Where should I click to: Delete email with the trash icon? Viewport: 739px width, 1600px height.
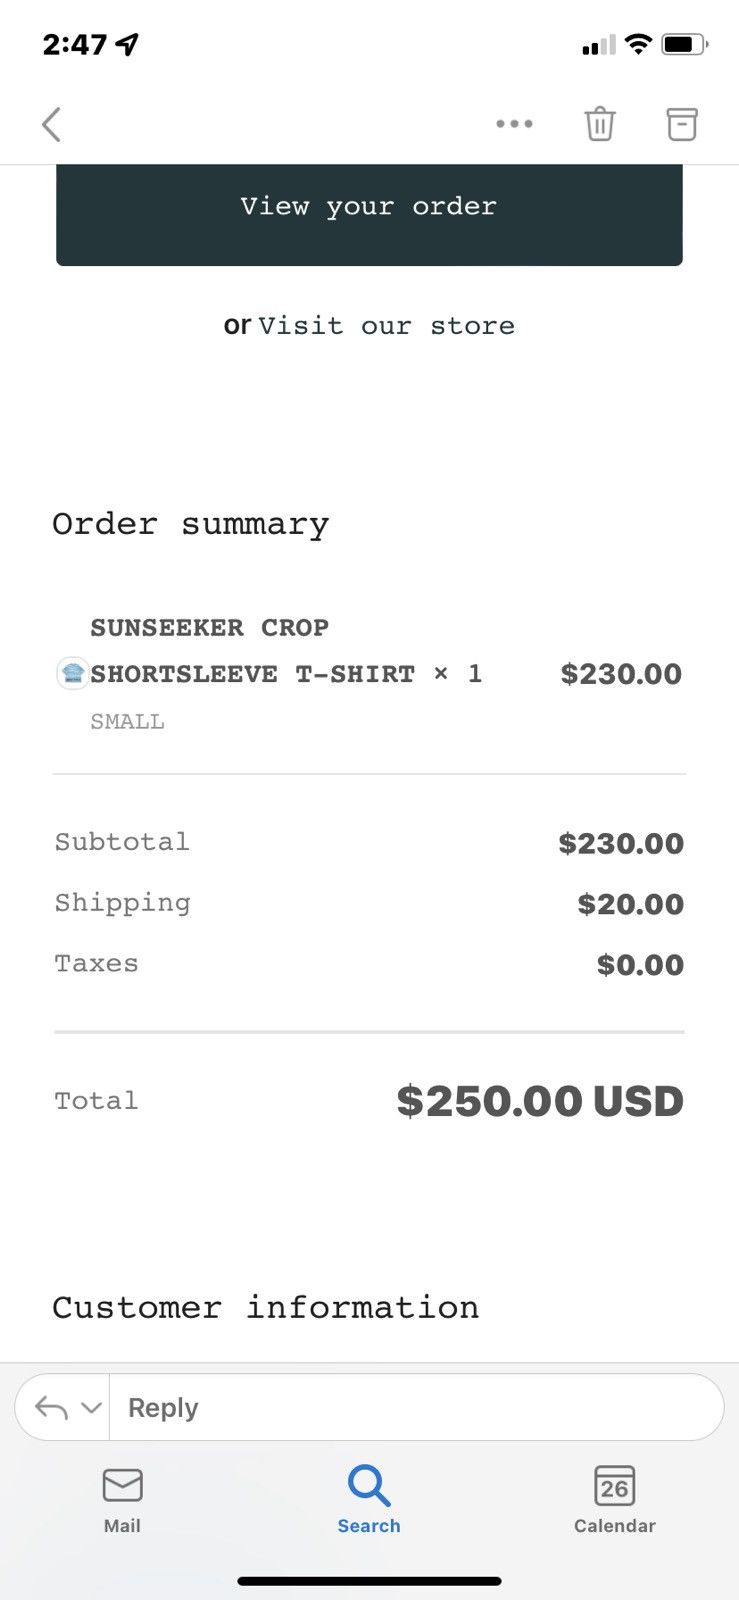coord(600,124)
